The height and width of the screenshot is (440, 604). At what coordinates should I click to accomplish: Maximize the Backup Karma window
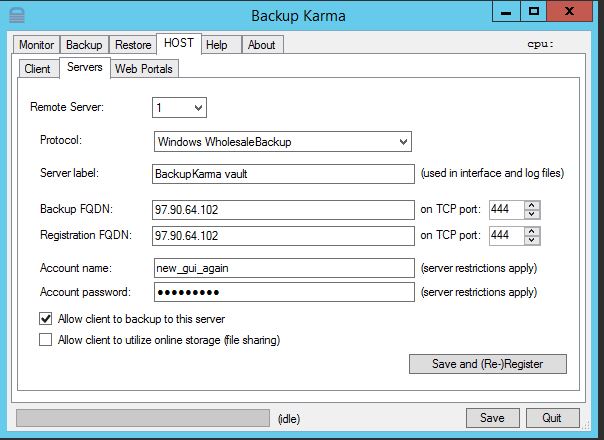click(534, 11)
